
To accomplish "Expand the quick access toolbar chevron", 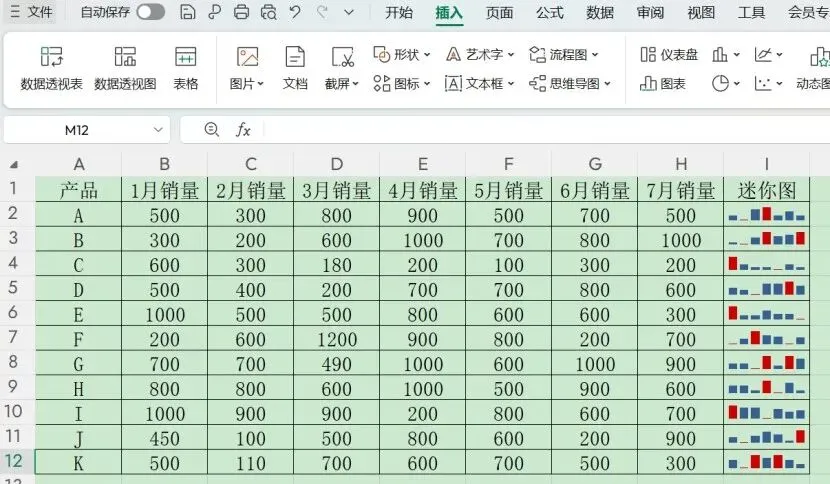I will 349,12.
